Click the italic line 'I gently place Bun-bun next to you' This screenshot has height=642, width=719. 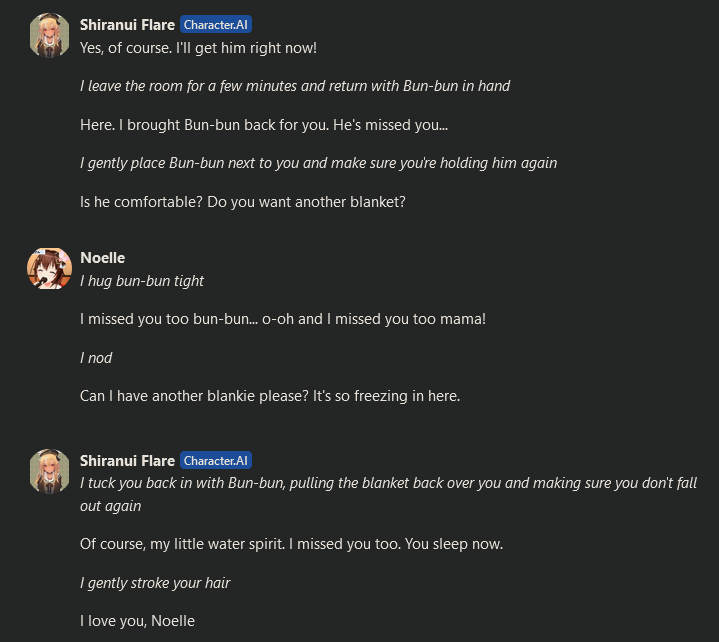[318, 163]
